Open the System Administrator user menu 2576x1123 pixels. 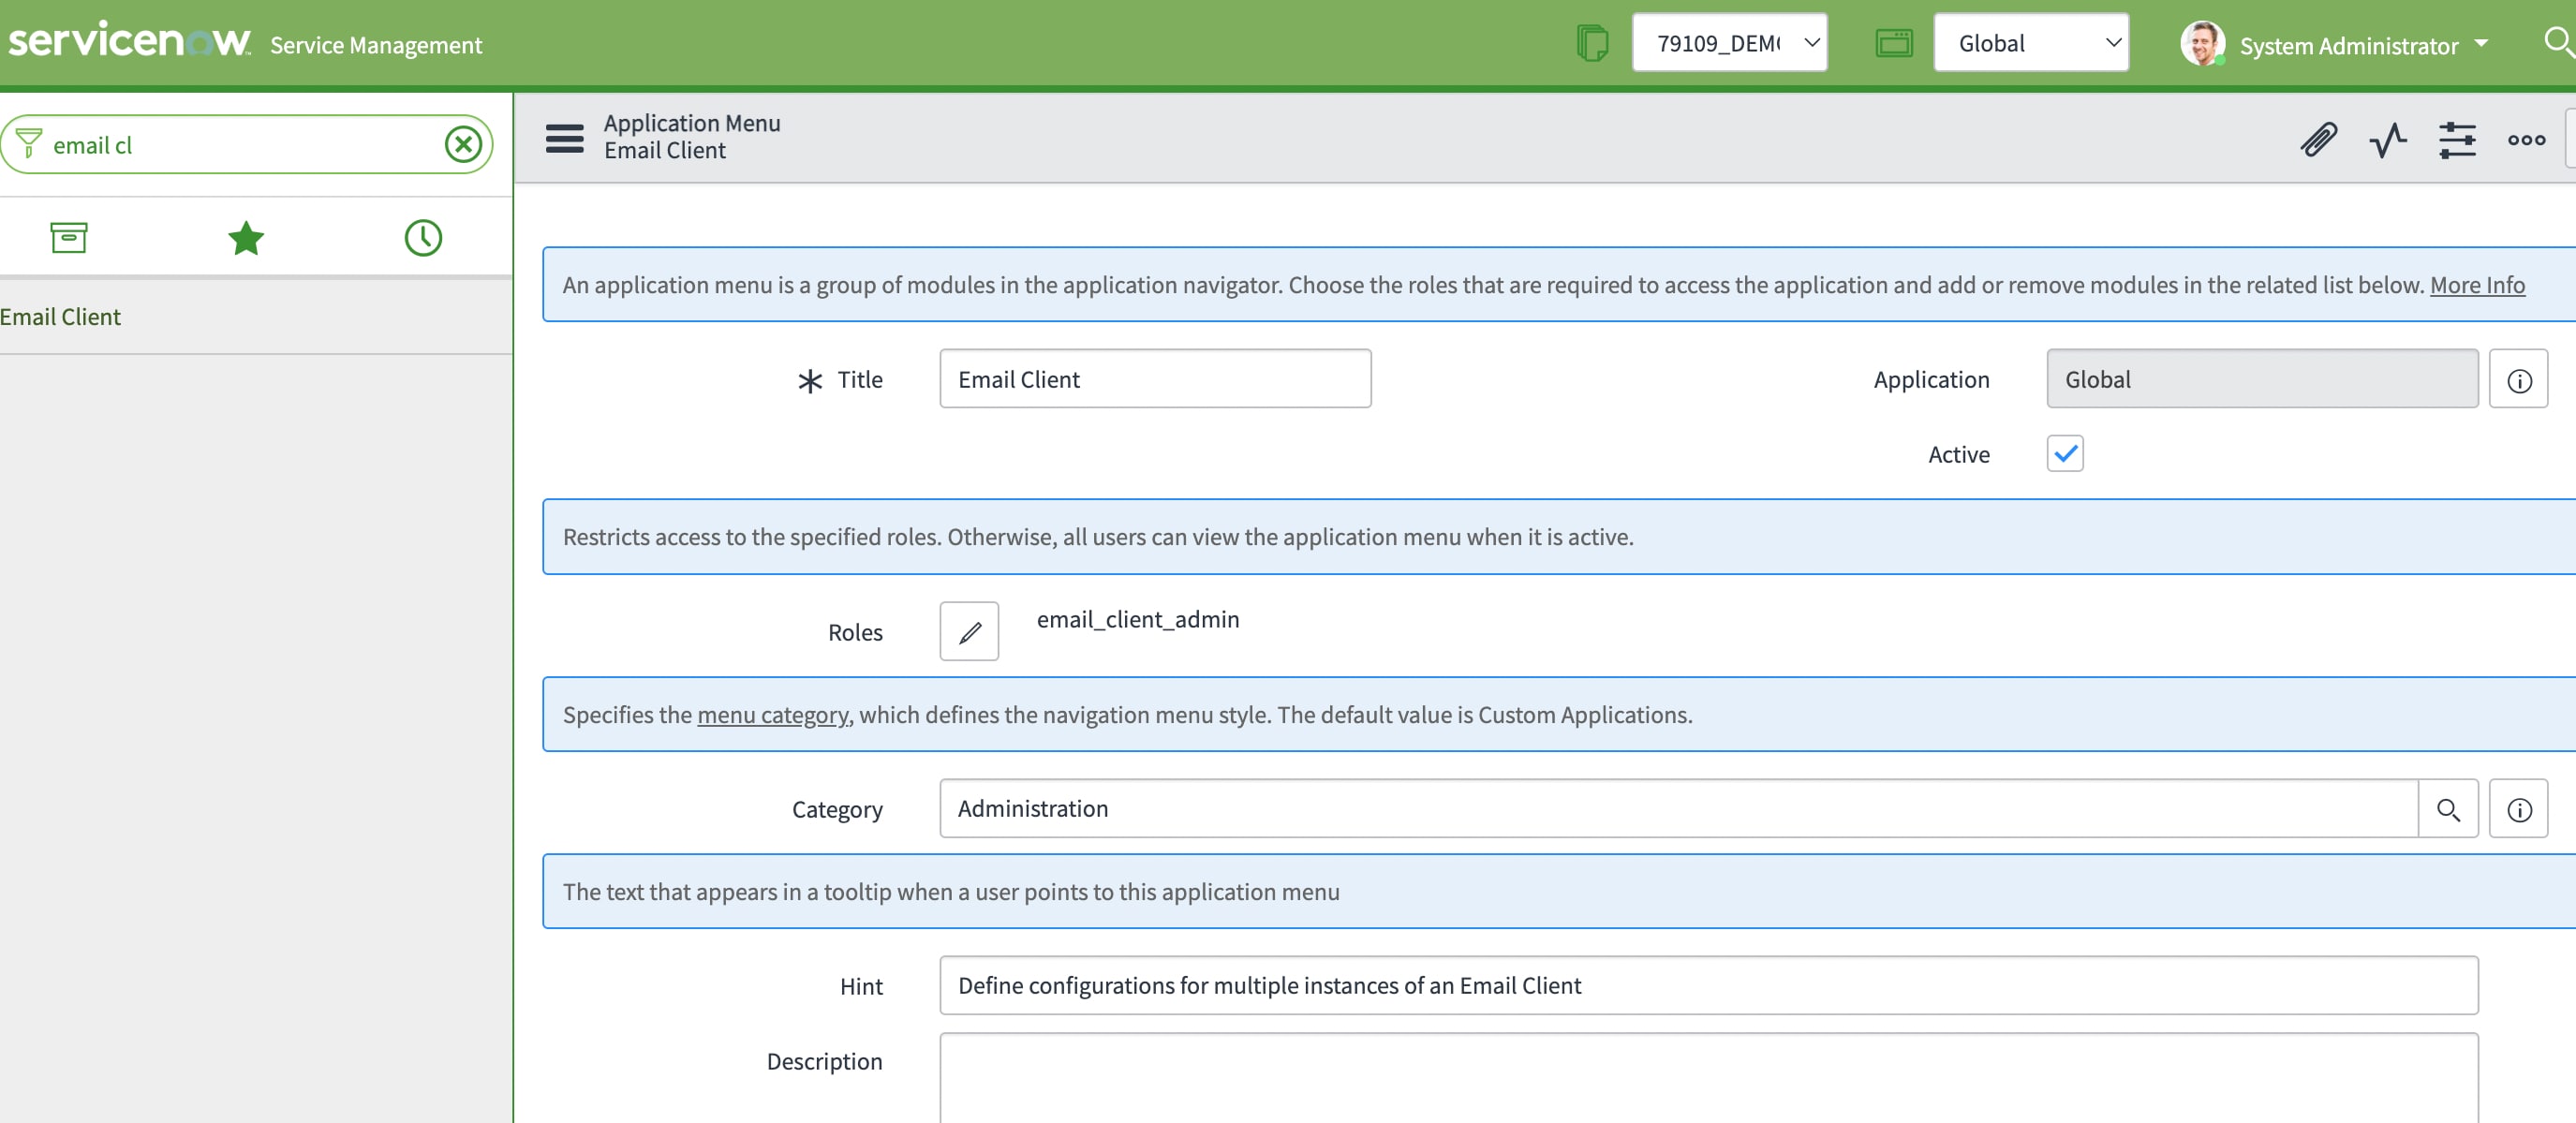pyautogui.click(x=2363, y=45)
